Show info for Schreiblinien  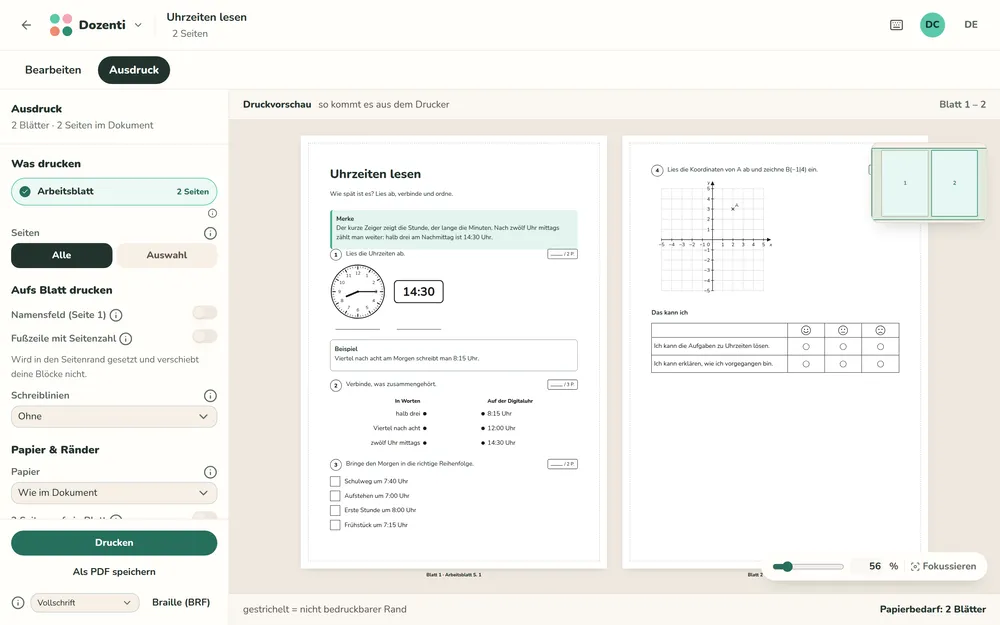click(x=210, y=396)
